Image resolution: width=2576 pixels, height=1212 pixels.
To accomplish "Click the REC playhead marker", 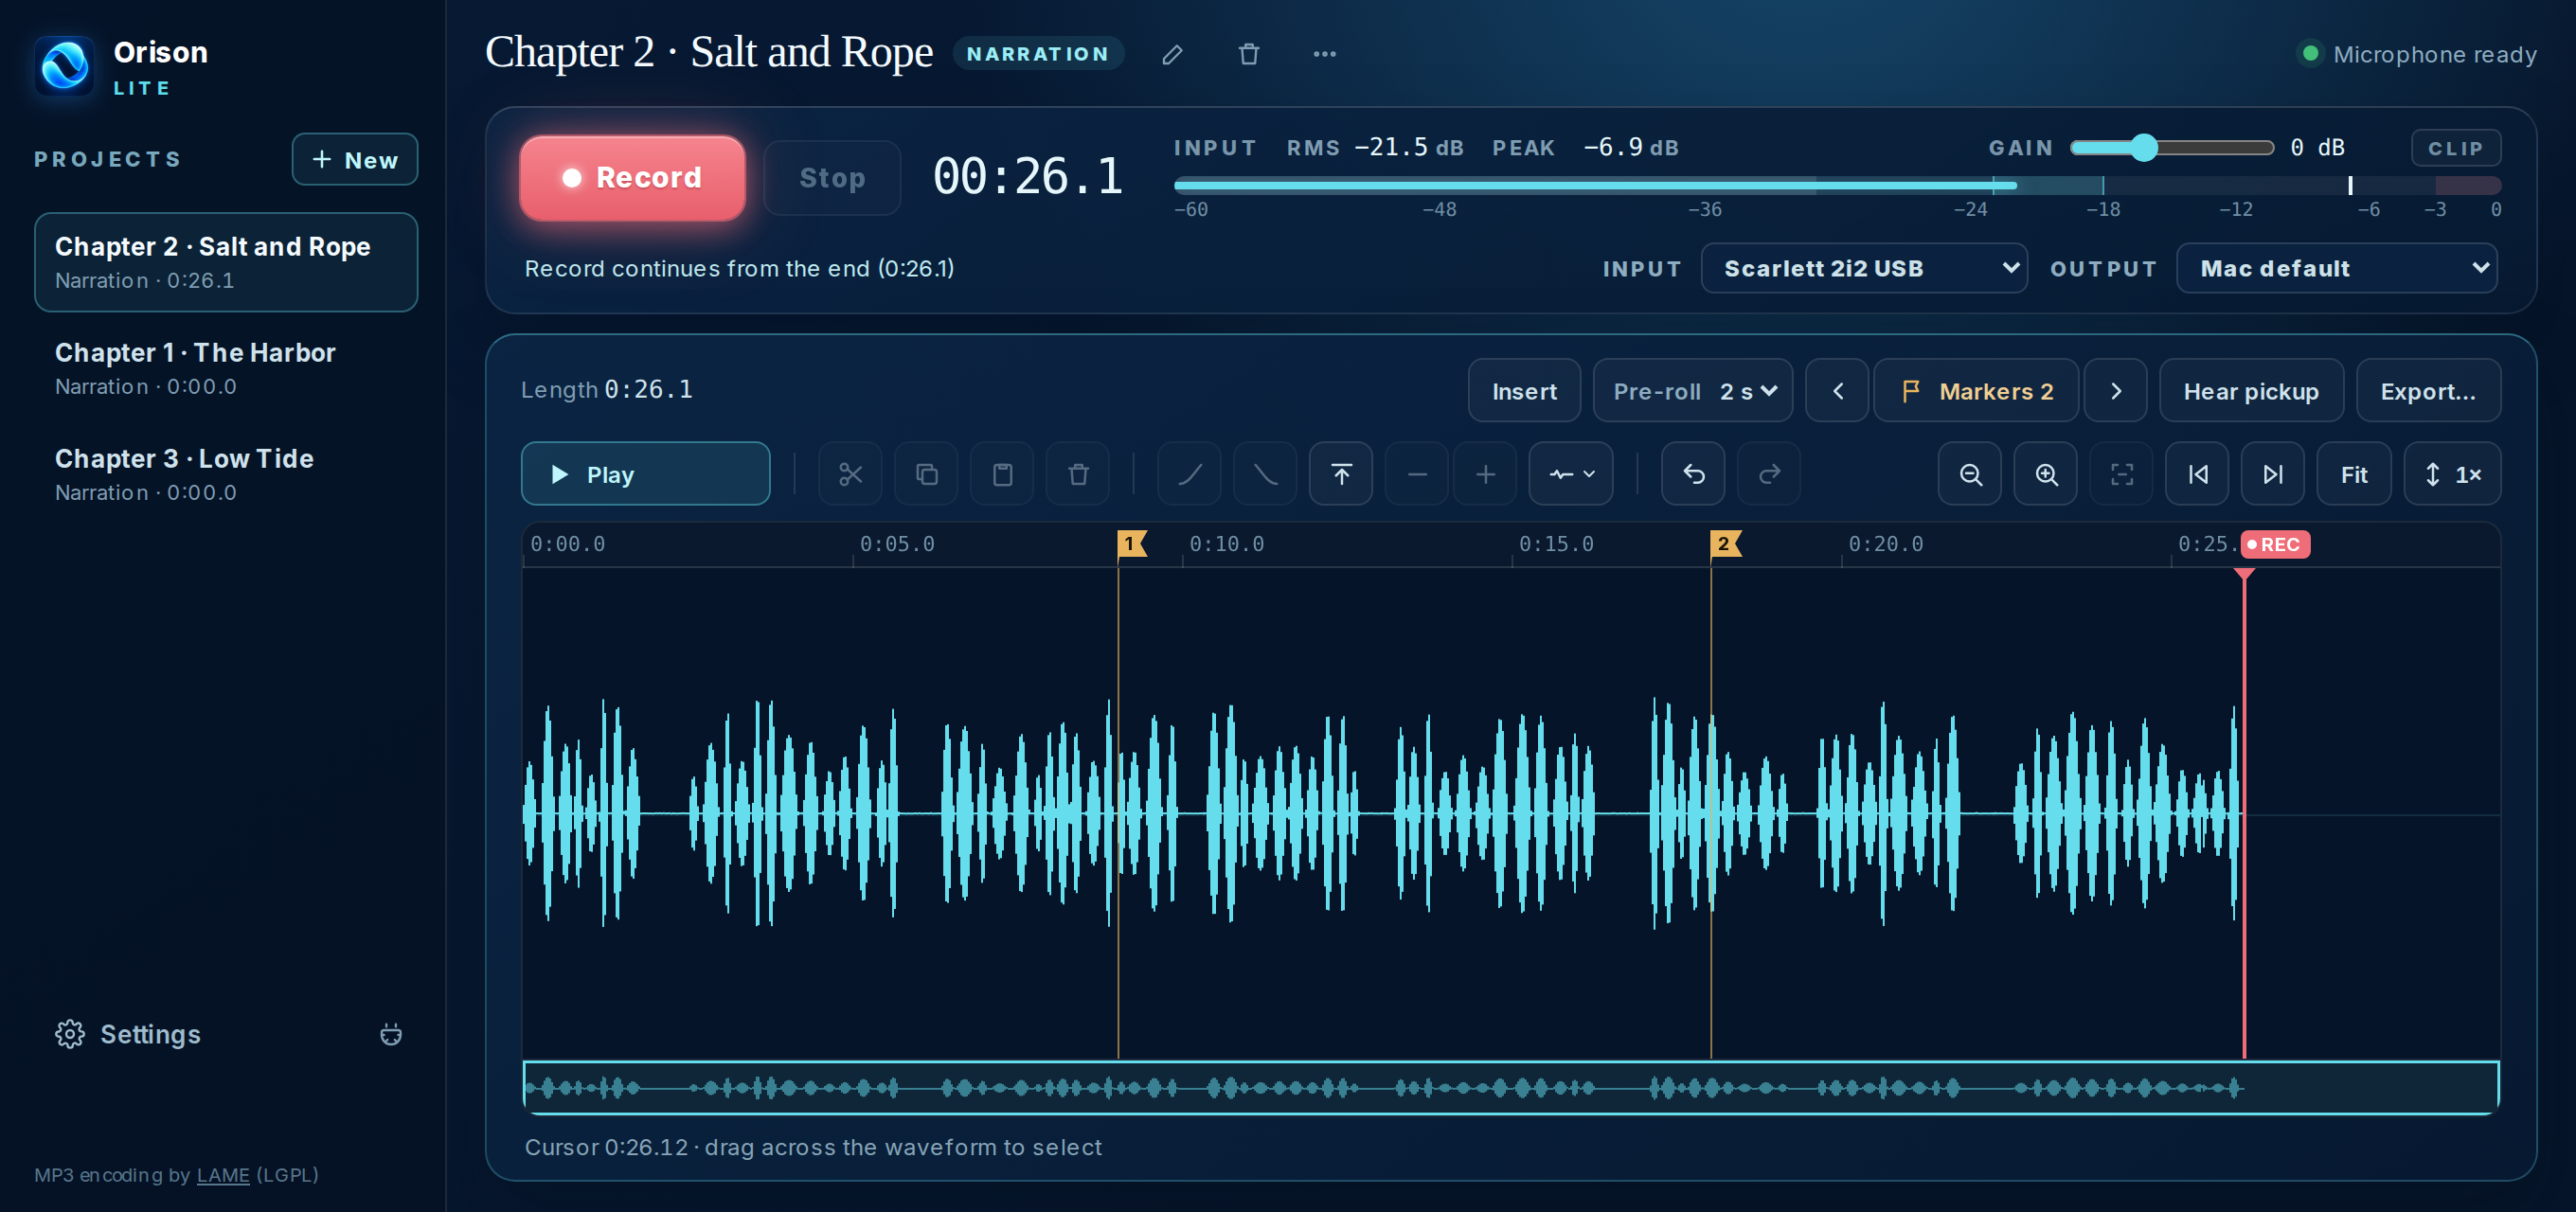I will (x=2275, y=544).
